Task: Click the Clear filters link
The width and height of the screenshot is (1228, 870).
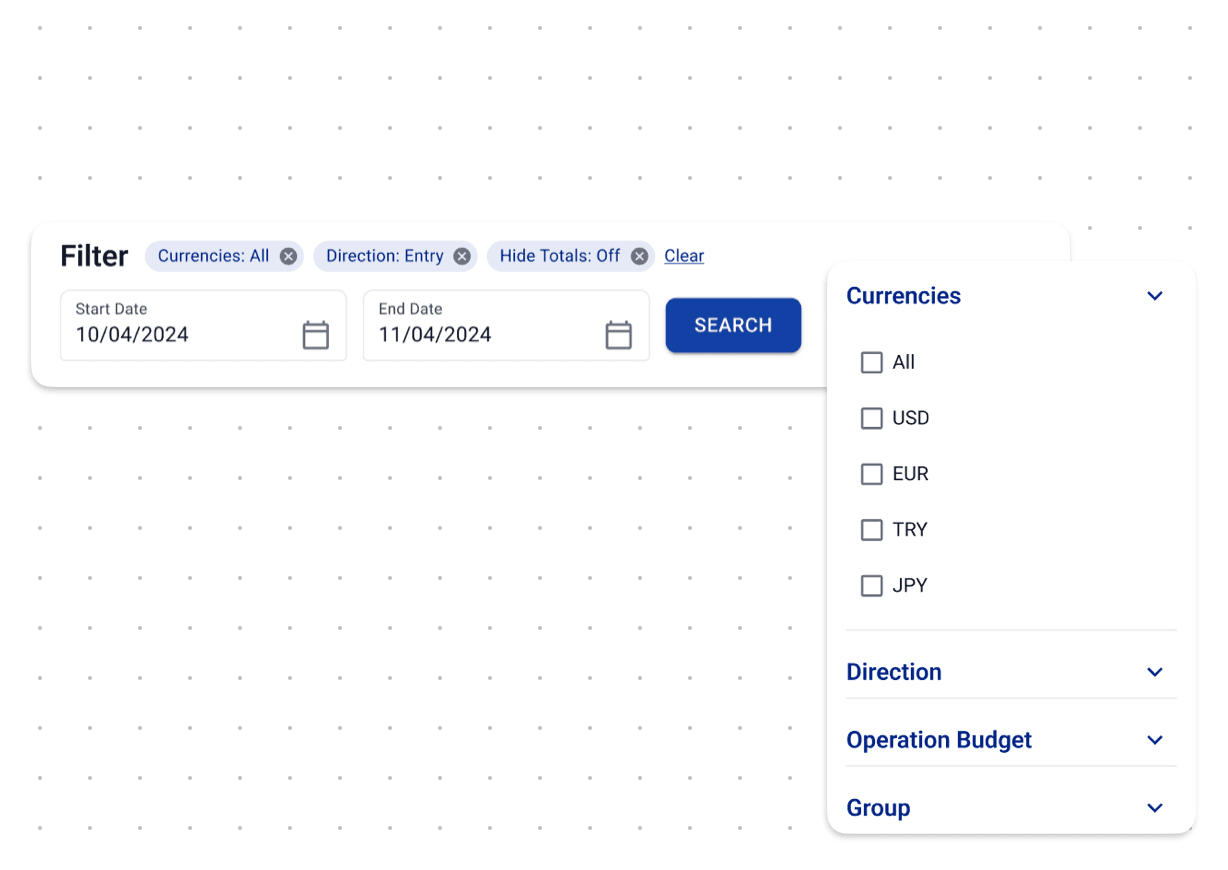Action: [684, 256]
